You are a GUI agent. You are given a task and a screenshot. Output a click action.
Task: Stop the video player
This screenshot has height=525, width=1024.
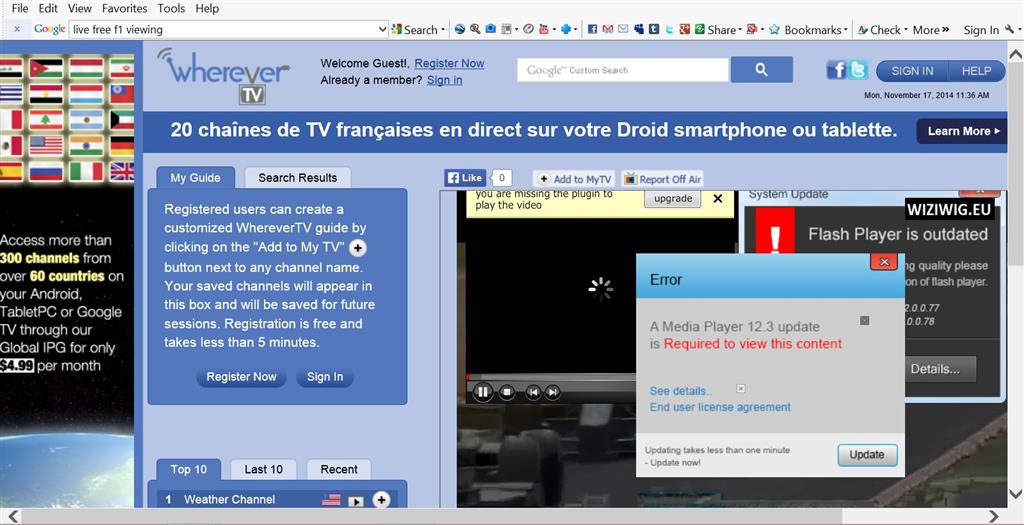click(x=507, y=392)
